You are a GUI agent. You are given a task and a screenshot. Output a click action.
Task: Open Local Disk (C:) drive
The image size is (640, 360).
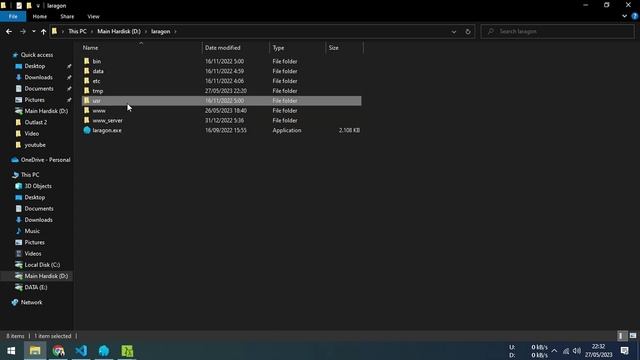[x=42, y=264]
